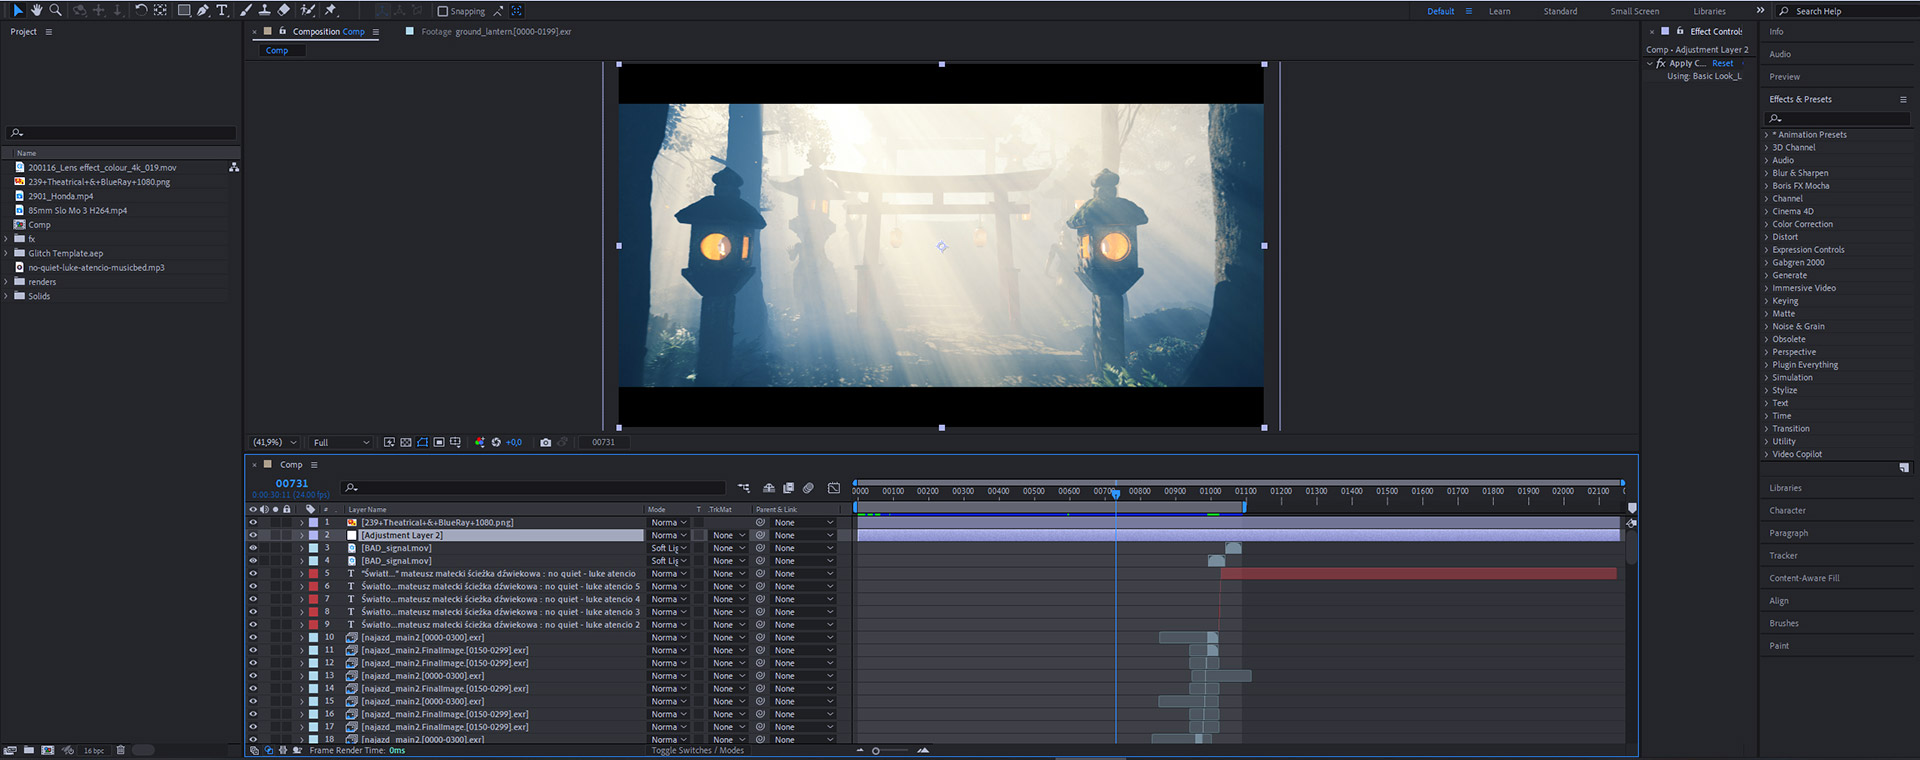Expand the renders folder in Project panel
This screenshot has height=760, width=1920.
pos(7,282)
